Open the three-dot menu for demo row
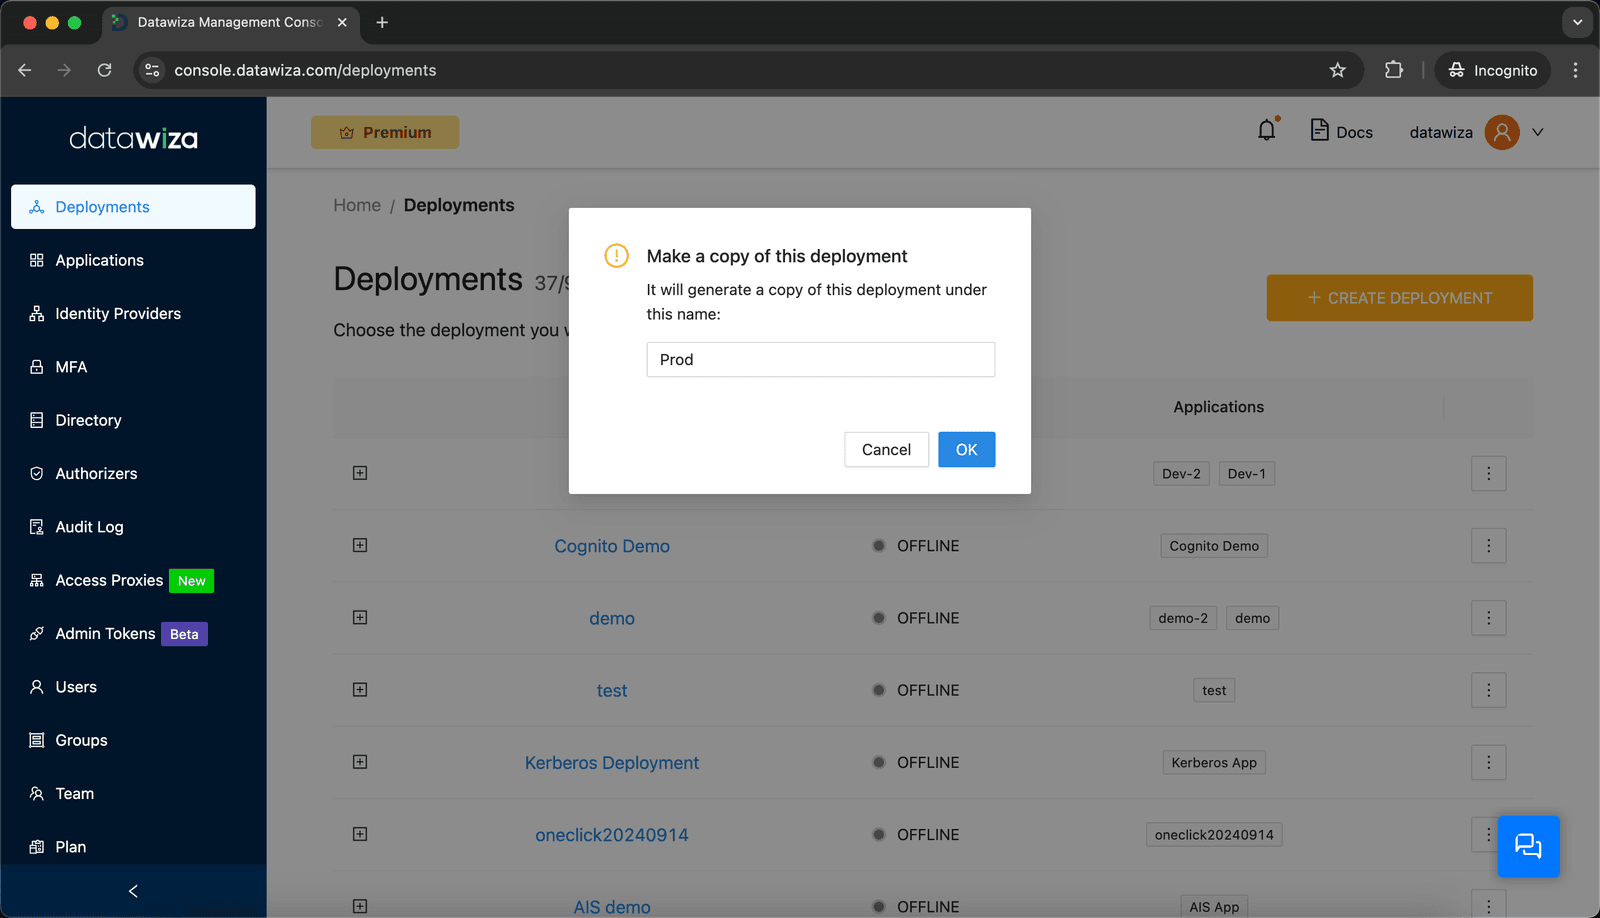1600x918 pixels. coord(1488,618)
